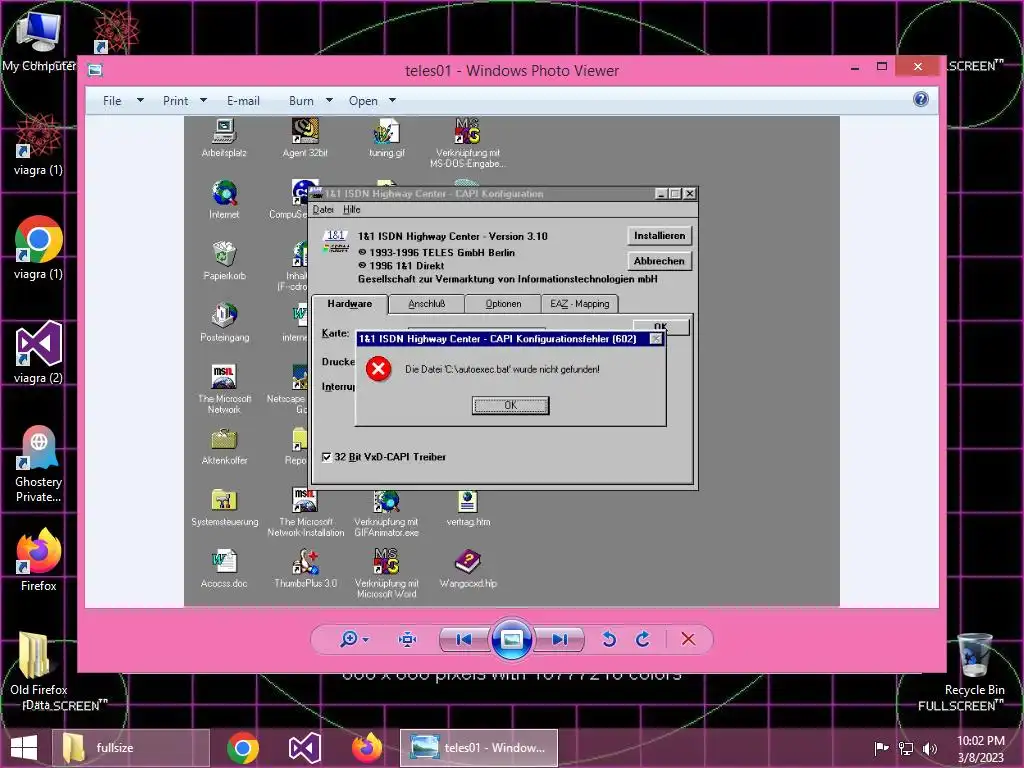Click the network icon in system tray

906,748
